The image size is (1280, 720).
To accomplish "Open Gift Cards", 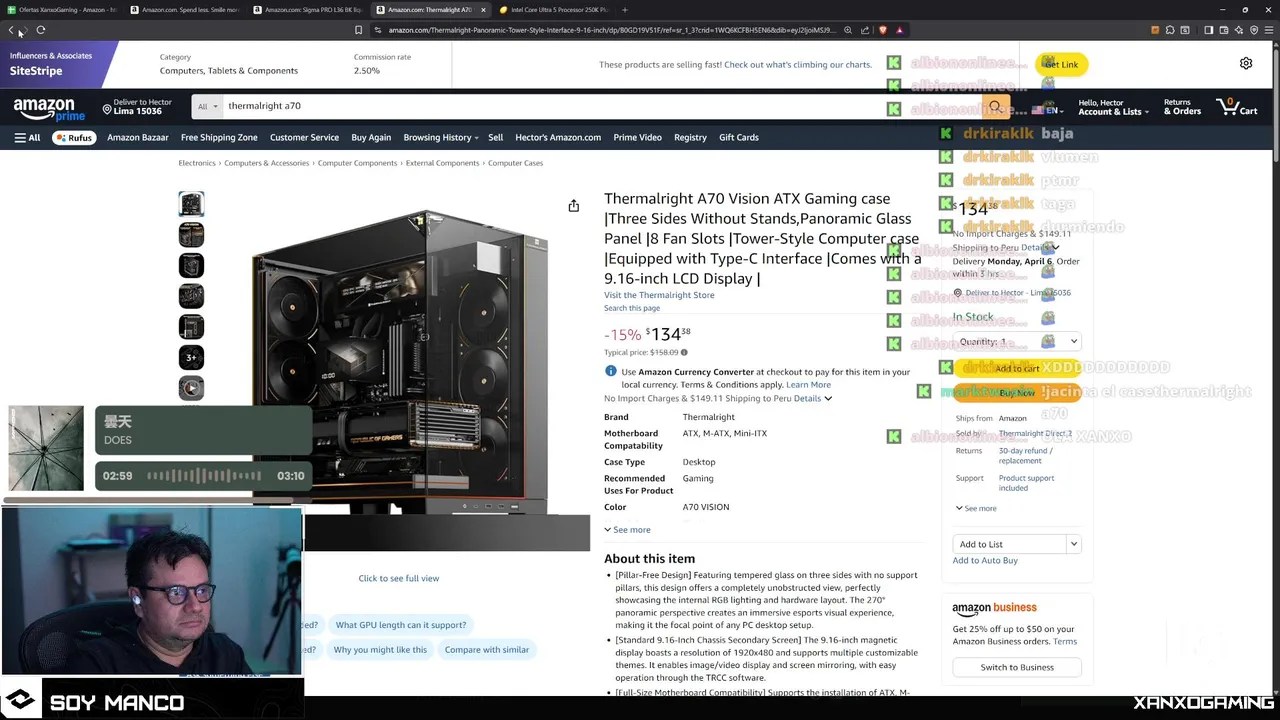I will 739,137.
